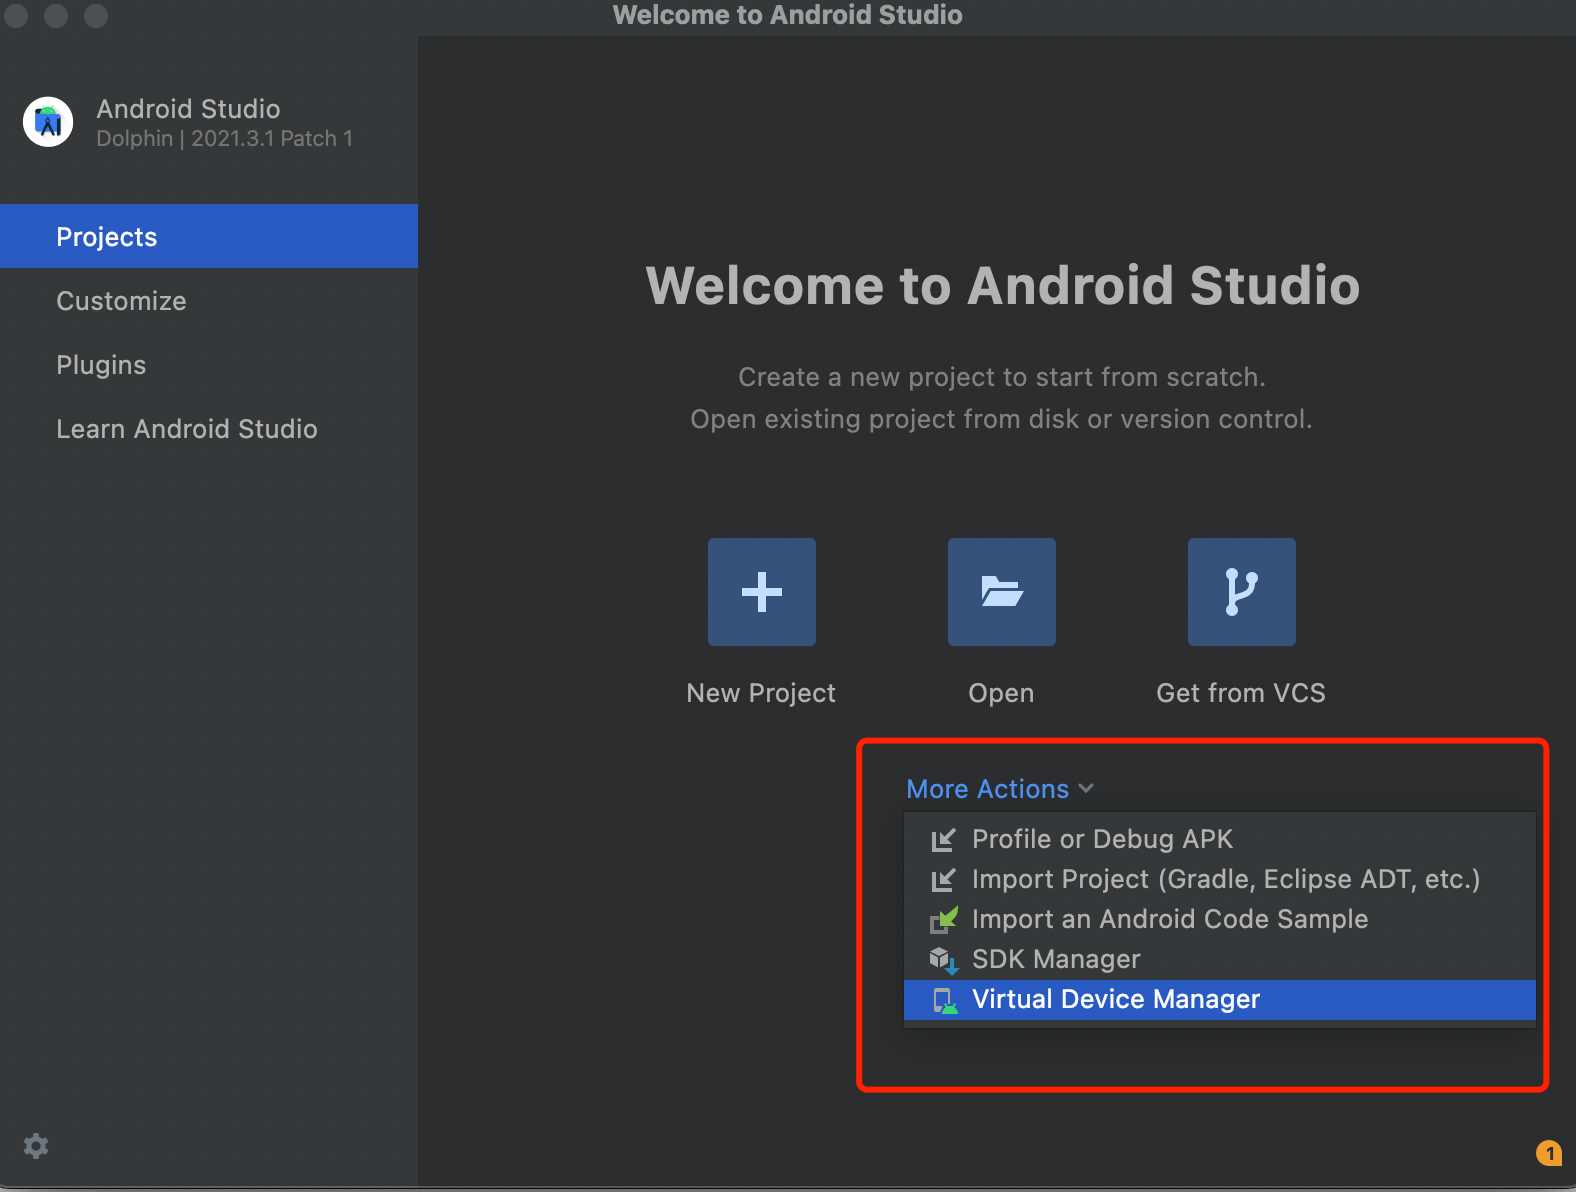This screenshot has height=1192, width=1576.
Task: Click the Import Android Code Sample icon
Action: coord(944,920)
